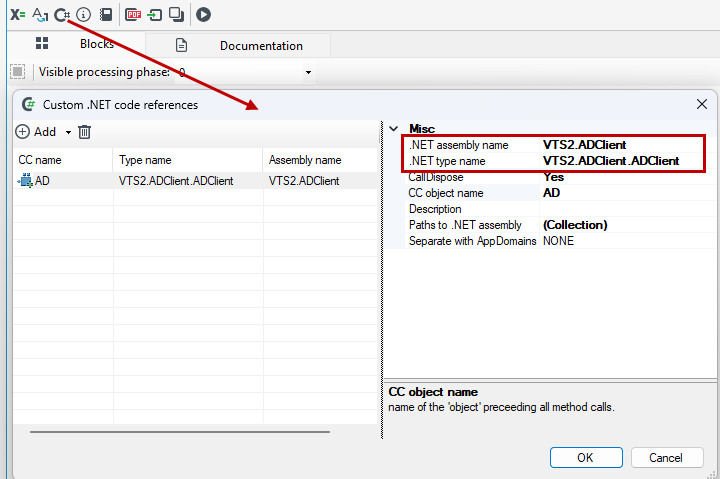This screenshot has width=720, height=479.
Task: Switch to the Blocks tab
Action: click(76, 44)
